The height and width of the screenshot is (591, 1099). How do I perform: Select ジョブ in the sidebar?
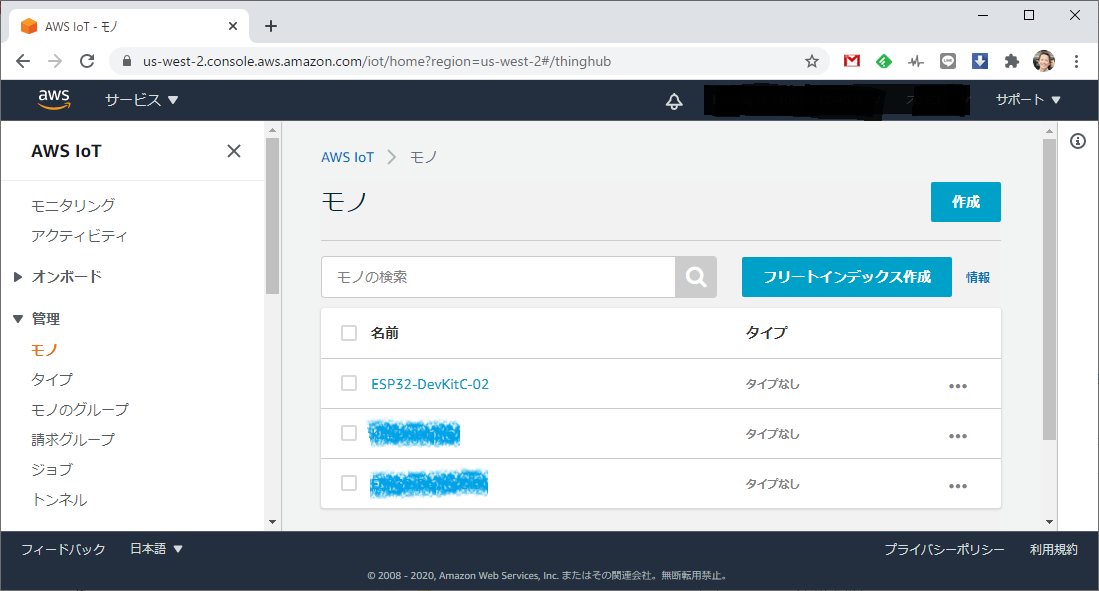point(52,470)
